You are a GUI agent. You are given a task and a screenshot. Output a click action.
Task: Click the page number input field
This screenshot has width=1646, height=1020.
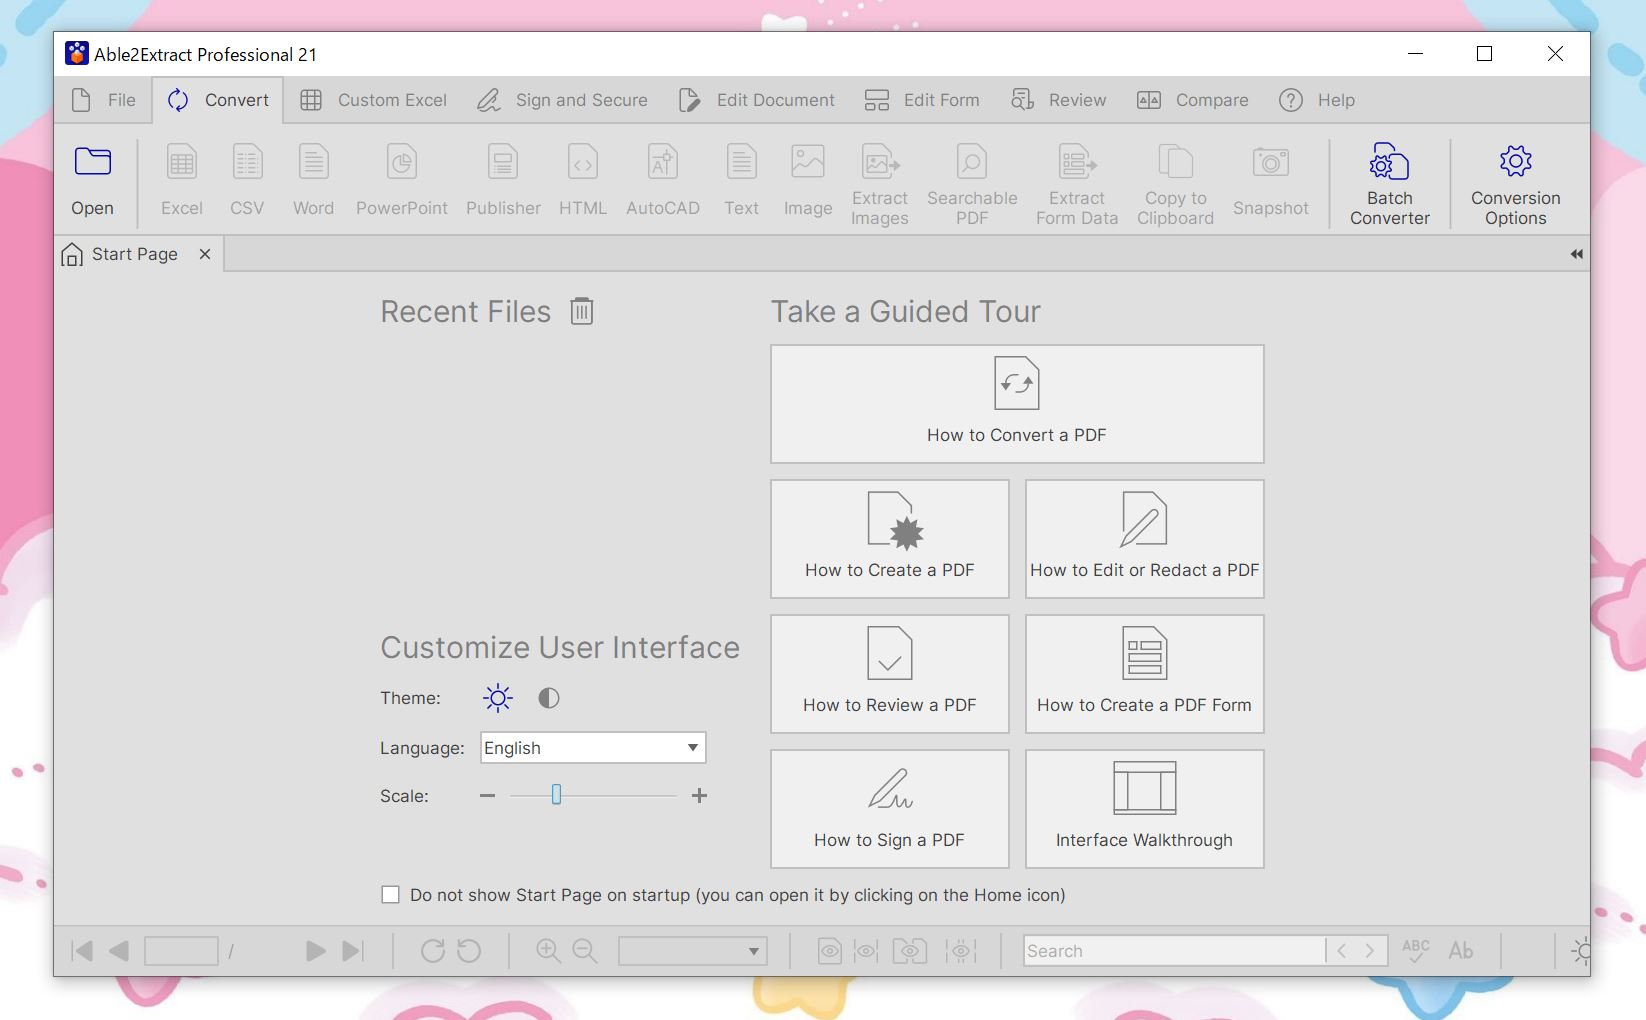181,951
